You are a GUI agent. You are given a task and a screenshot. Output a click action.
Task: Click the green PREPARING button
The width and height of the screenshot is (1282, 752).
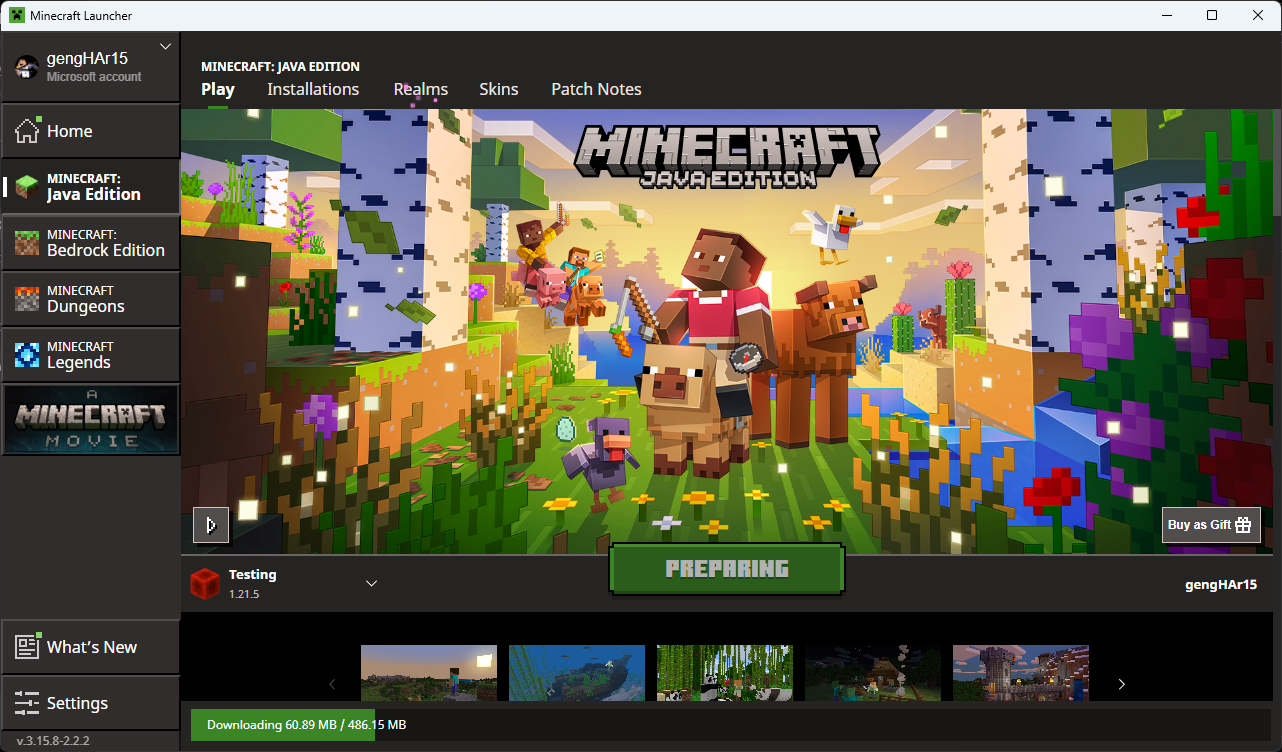pos(727,569)
